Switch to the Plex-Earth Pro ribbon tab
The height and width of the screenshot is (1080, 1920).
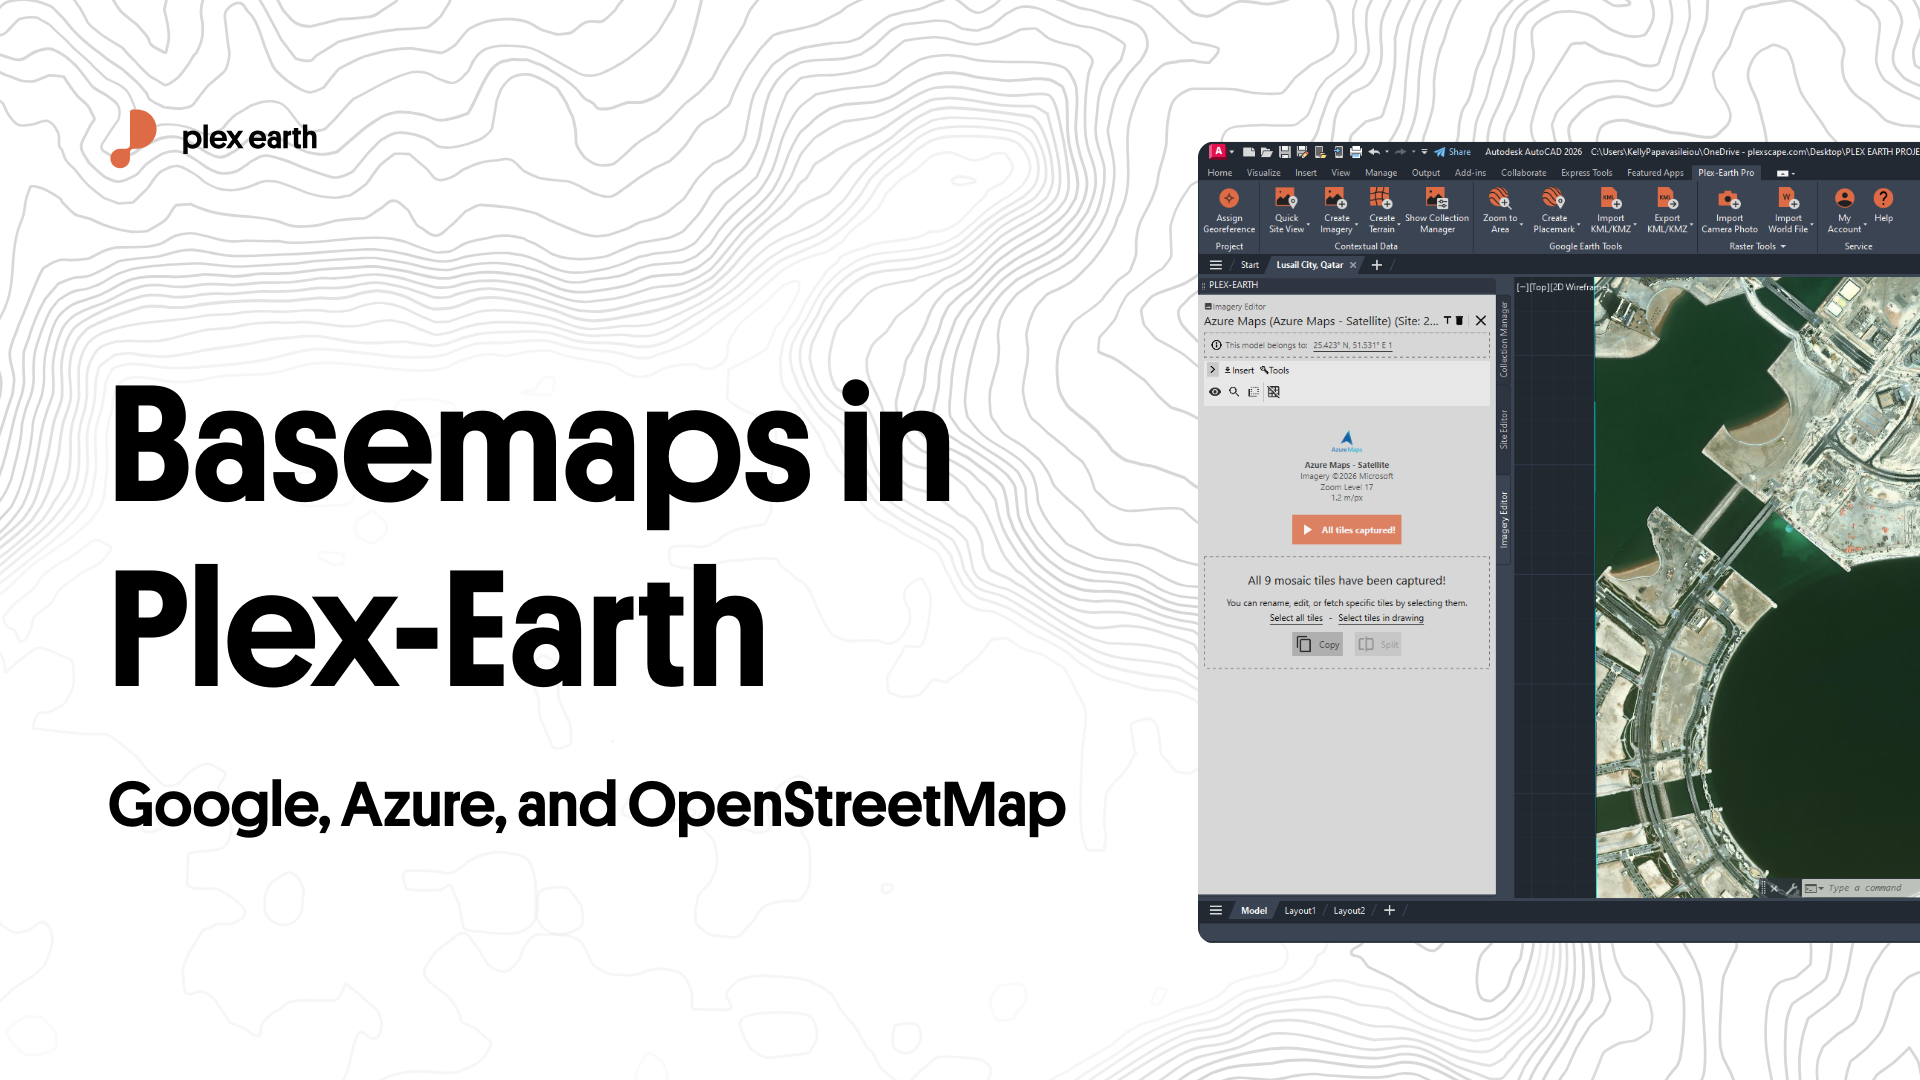(1726, 172)
